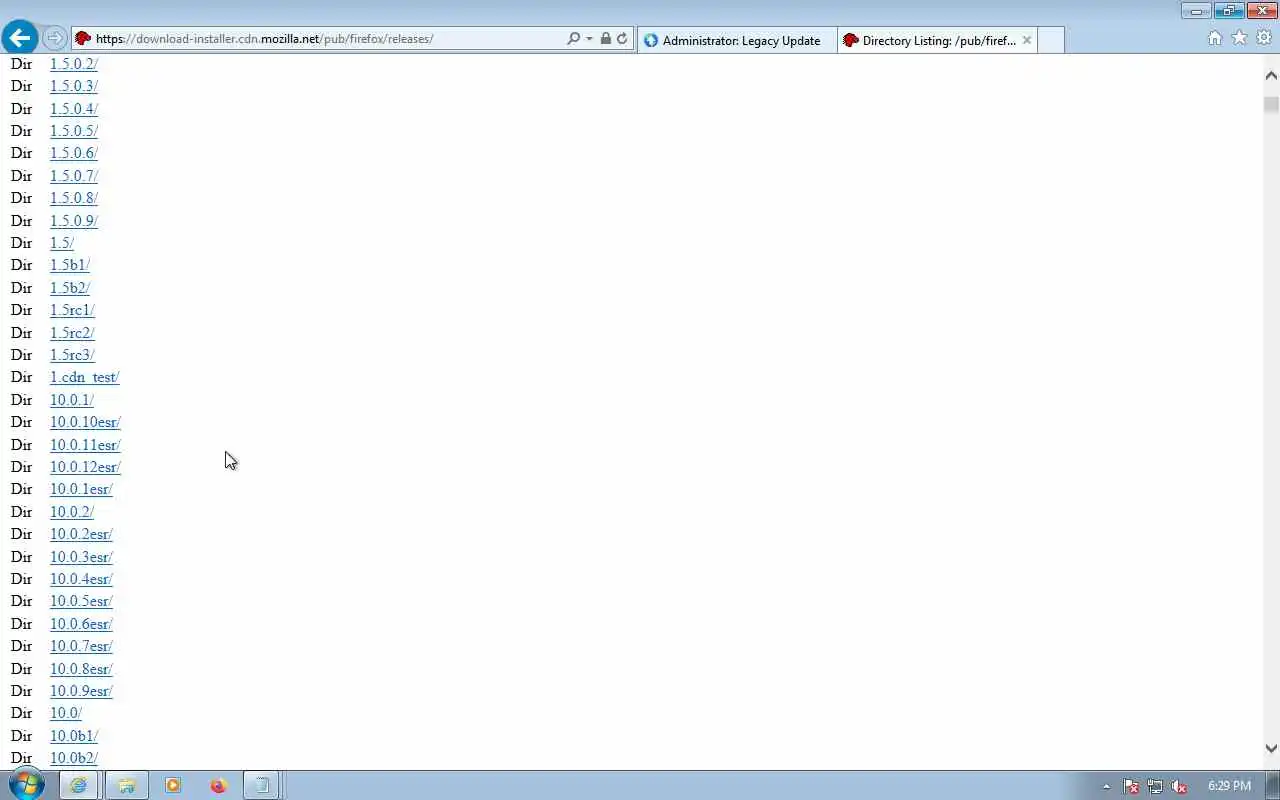Click the Firefox taskbar icon

tap(218, 785)
